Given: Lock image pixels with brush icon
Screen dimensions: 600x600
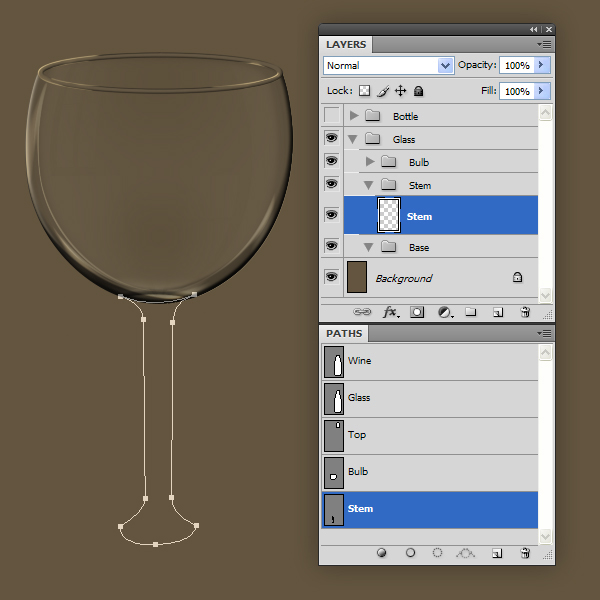Looking at the screenshot, I should coord(383,91).
